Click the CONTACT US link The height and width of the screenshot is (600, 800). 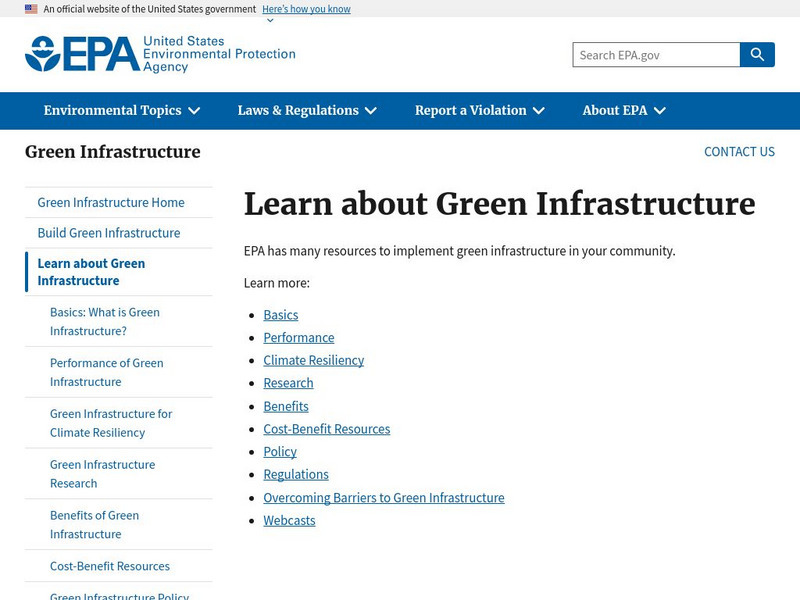(739, 151)
